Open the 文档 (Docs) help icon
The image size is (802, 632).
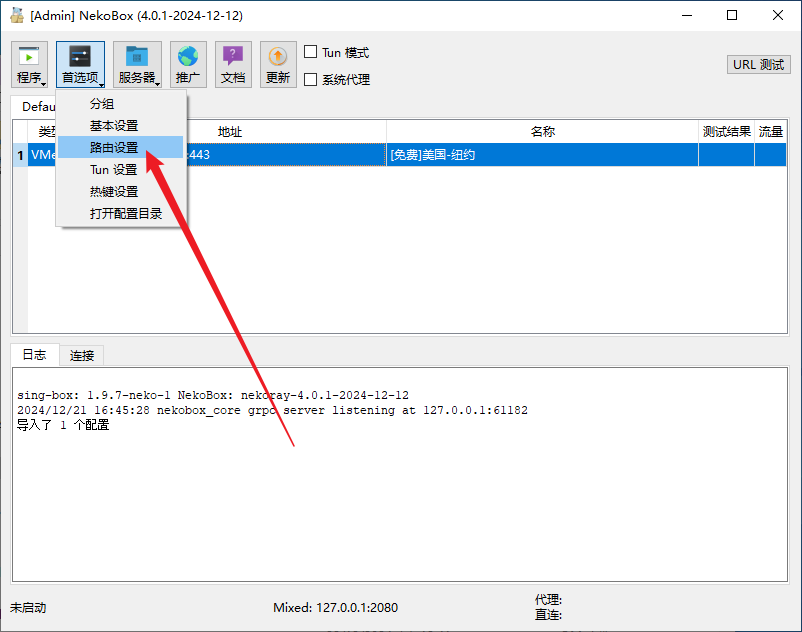tap(233, 64)
